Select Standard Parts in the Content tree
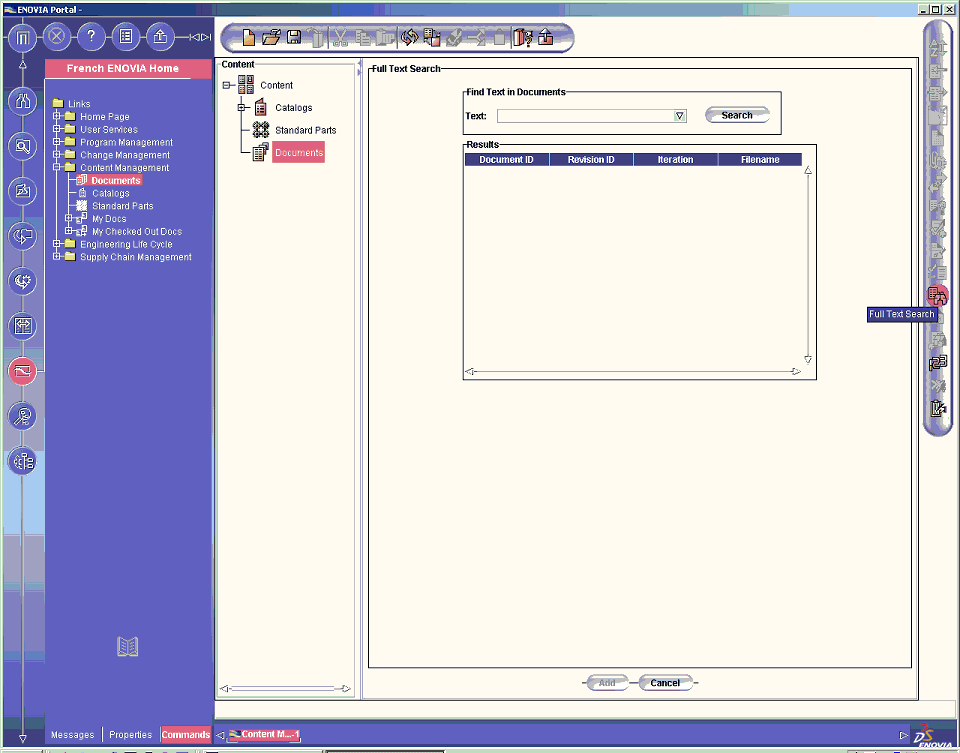This screenshot has width=960, height=753. (x=306, y=130)
